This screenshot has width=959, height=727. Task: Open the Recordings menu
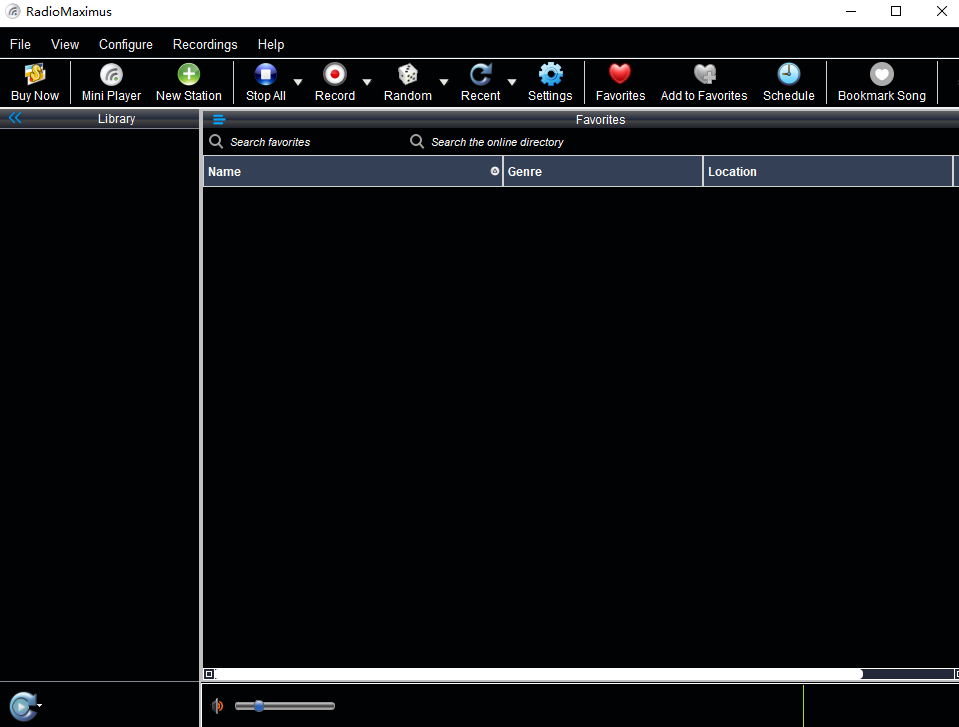(x=204, y=44)
